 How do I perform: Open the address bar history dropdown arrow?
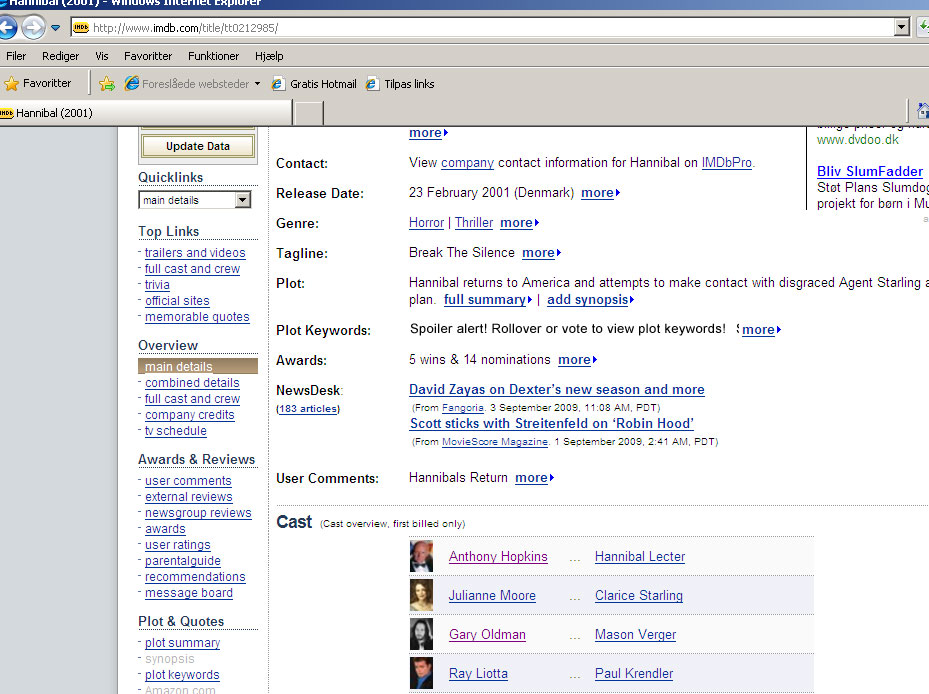[902, 27]
